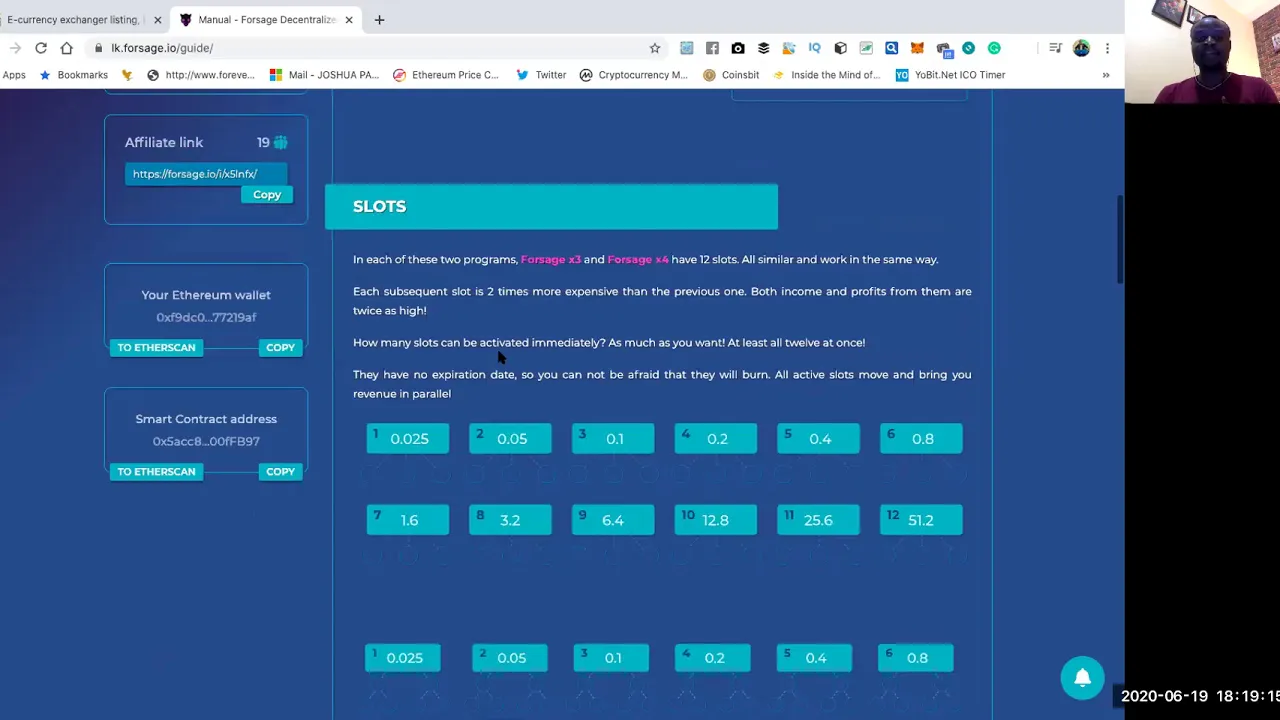
Task: Click the partners icon beside 19
Action: click(x=280, y=142)
